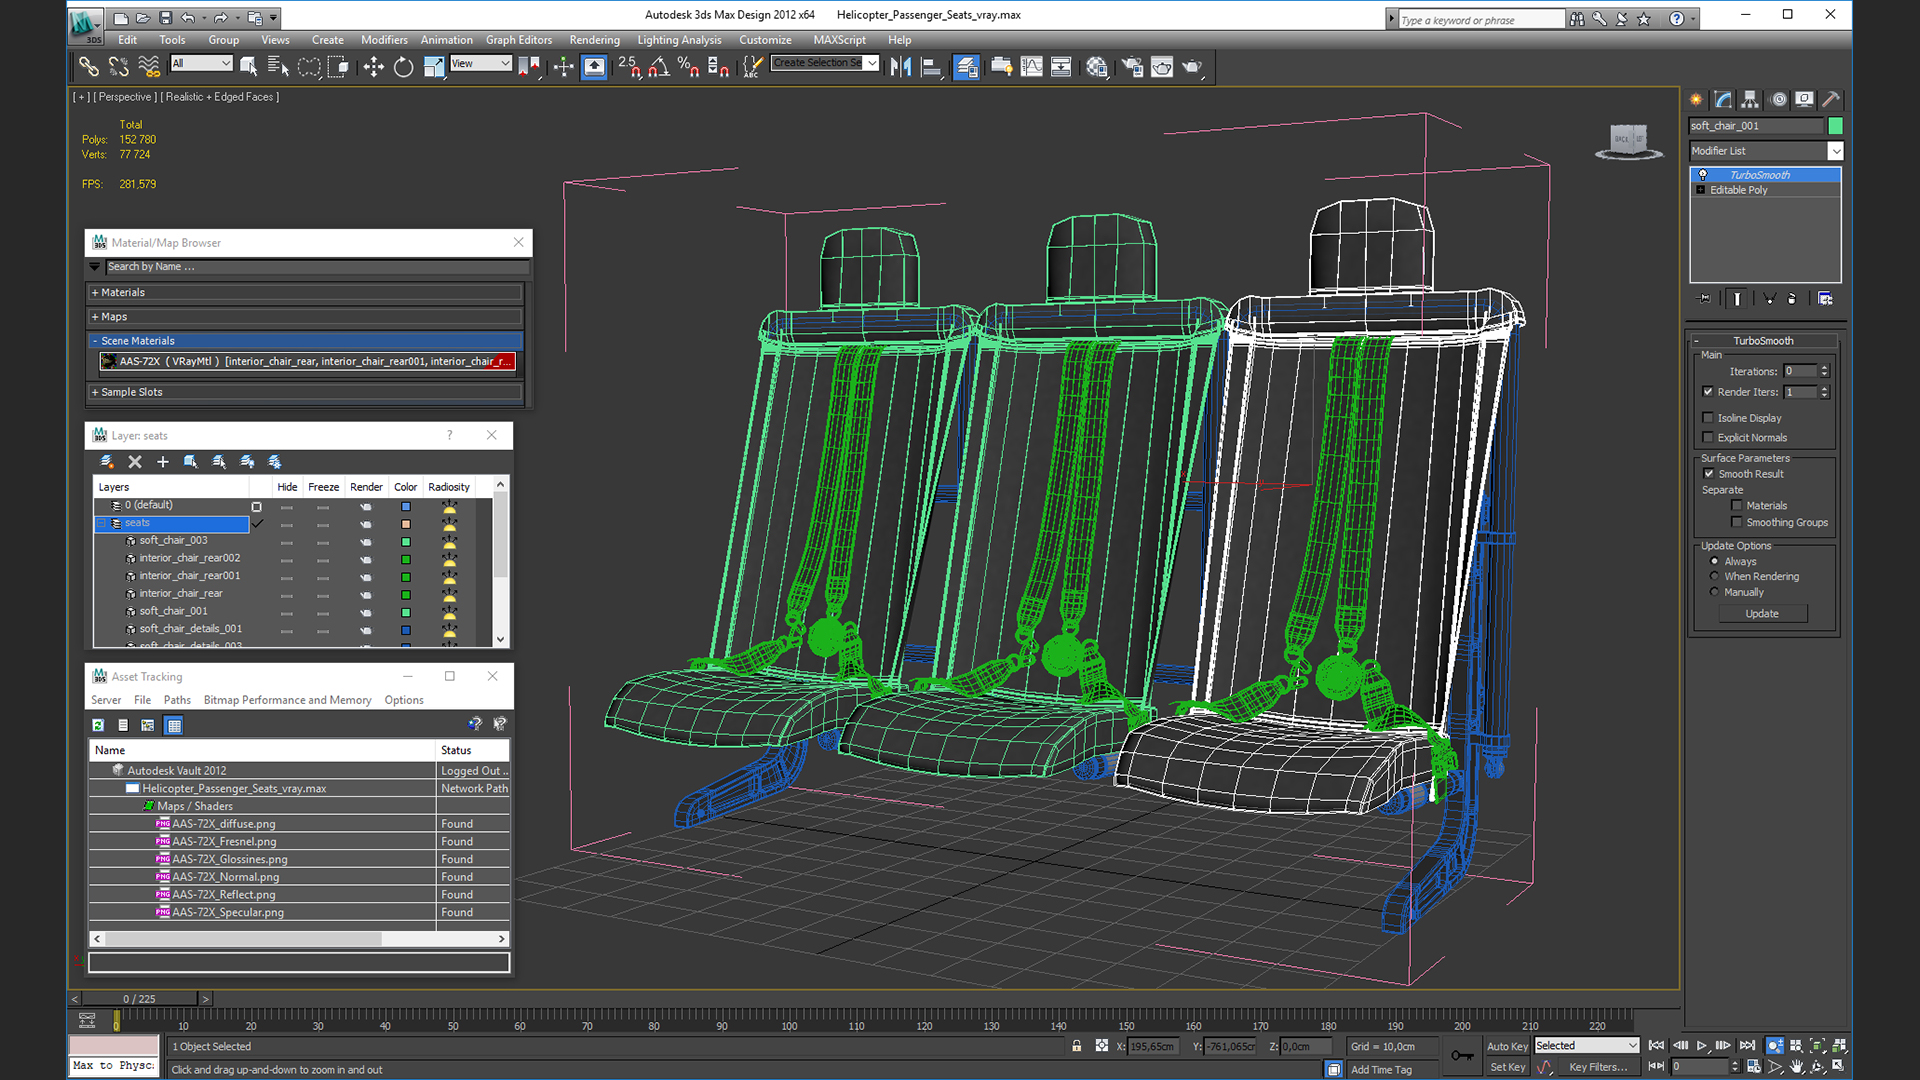Viewport: 1920px width, 1080px height.
Task: Toggle the Angle Snap icon
Action: point(659,67)
